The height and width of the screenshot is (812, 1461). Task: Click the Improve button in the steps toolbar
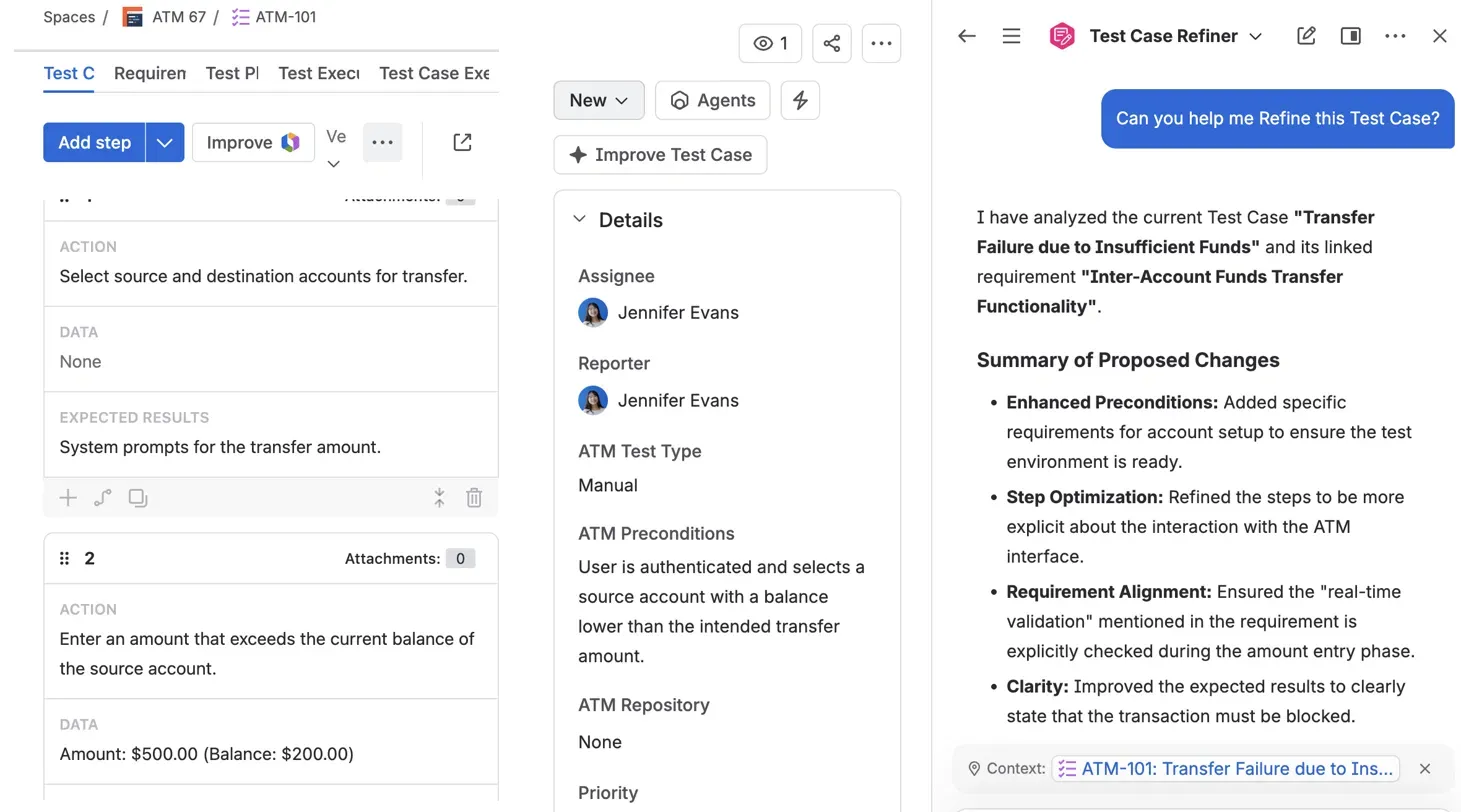[253, 142]
